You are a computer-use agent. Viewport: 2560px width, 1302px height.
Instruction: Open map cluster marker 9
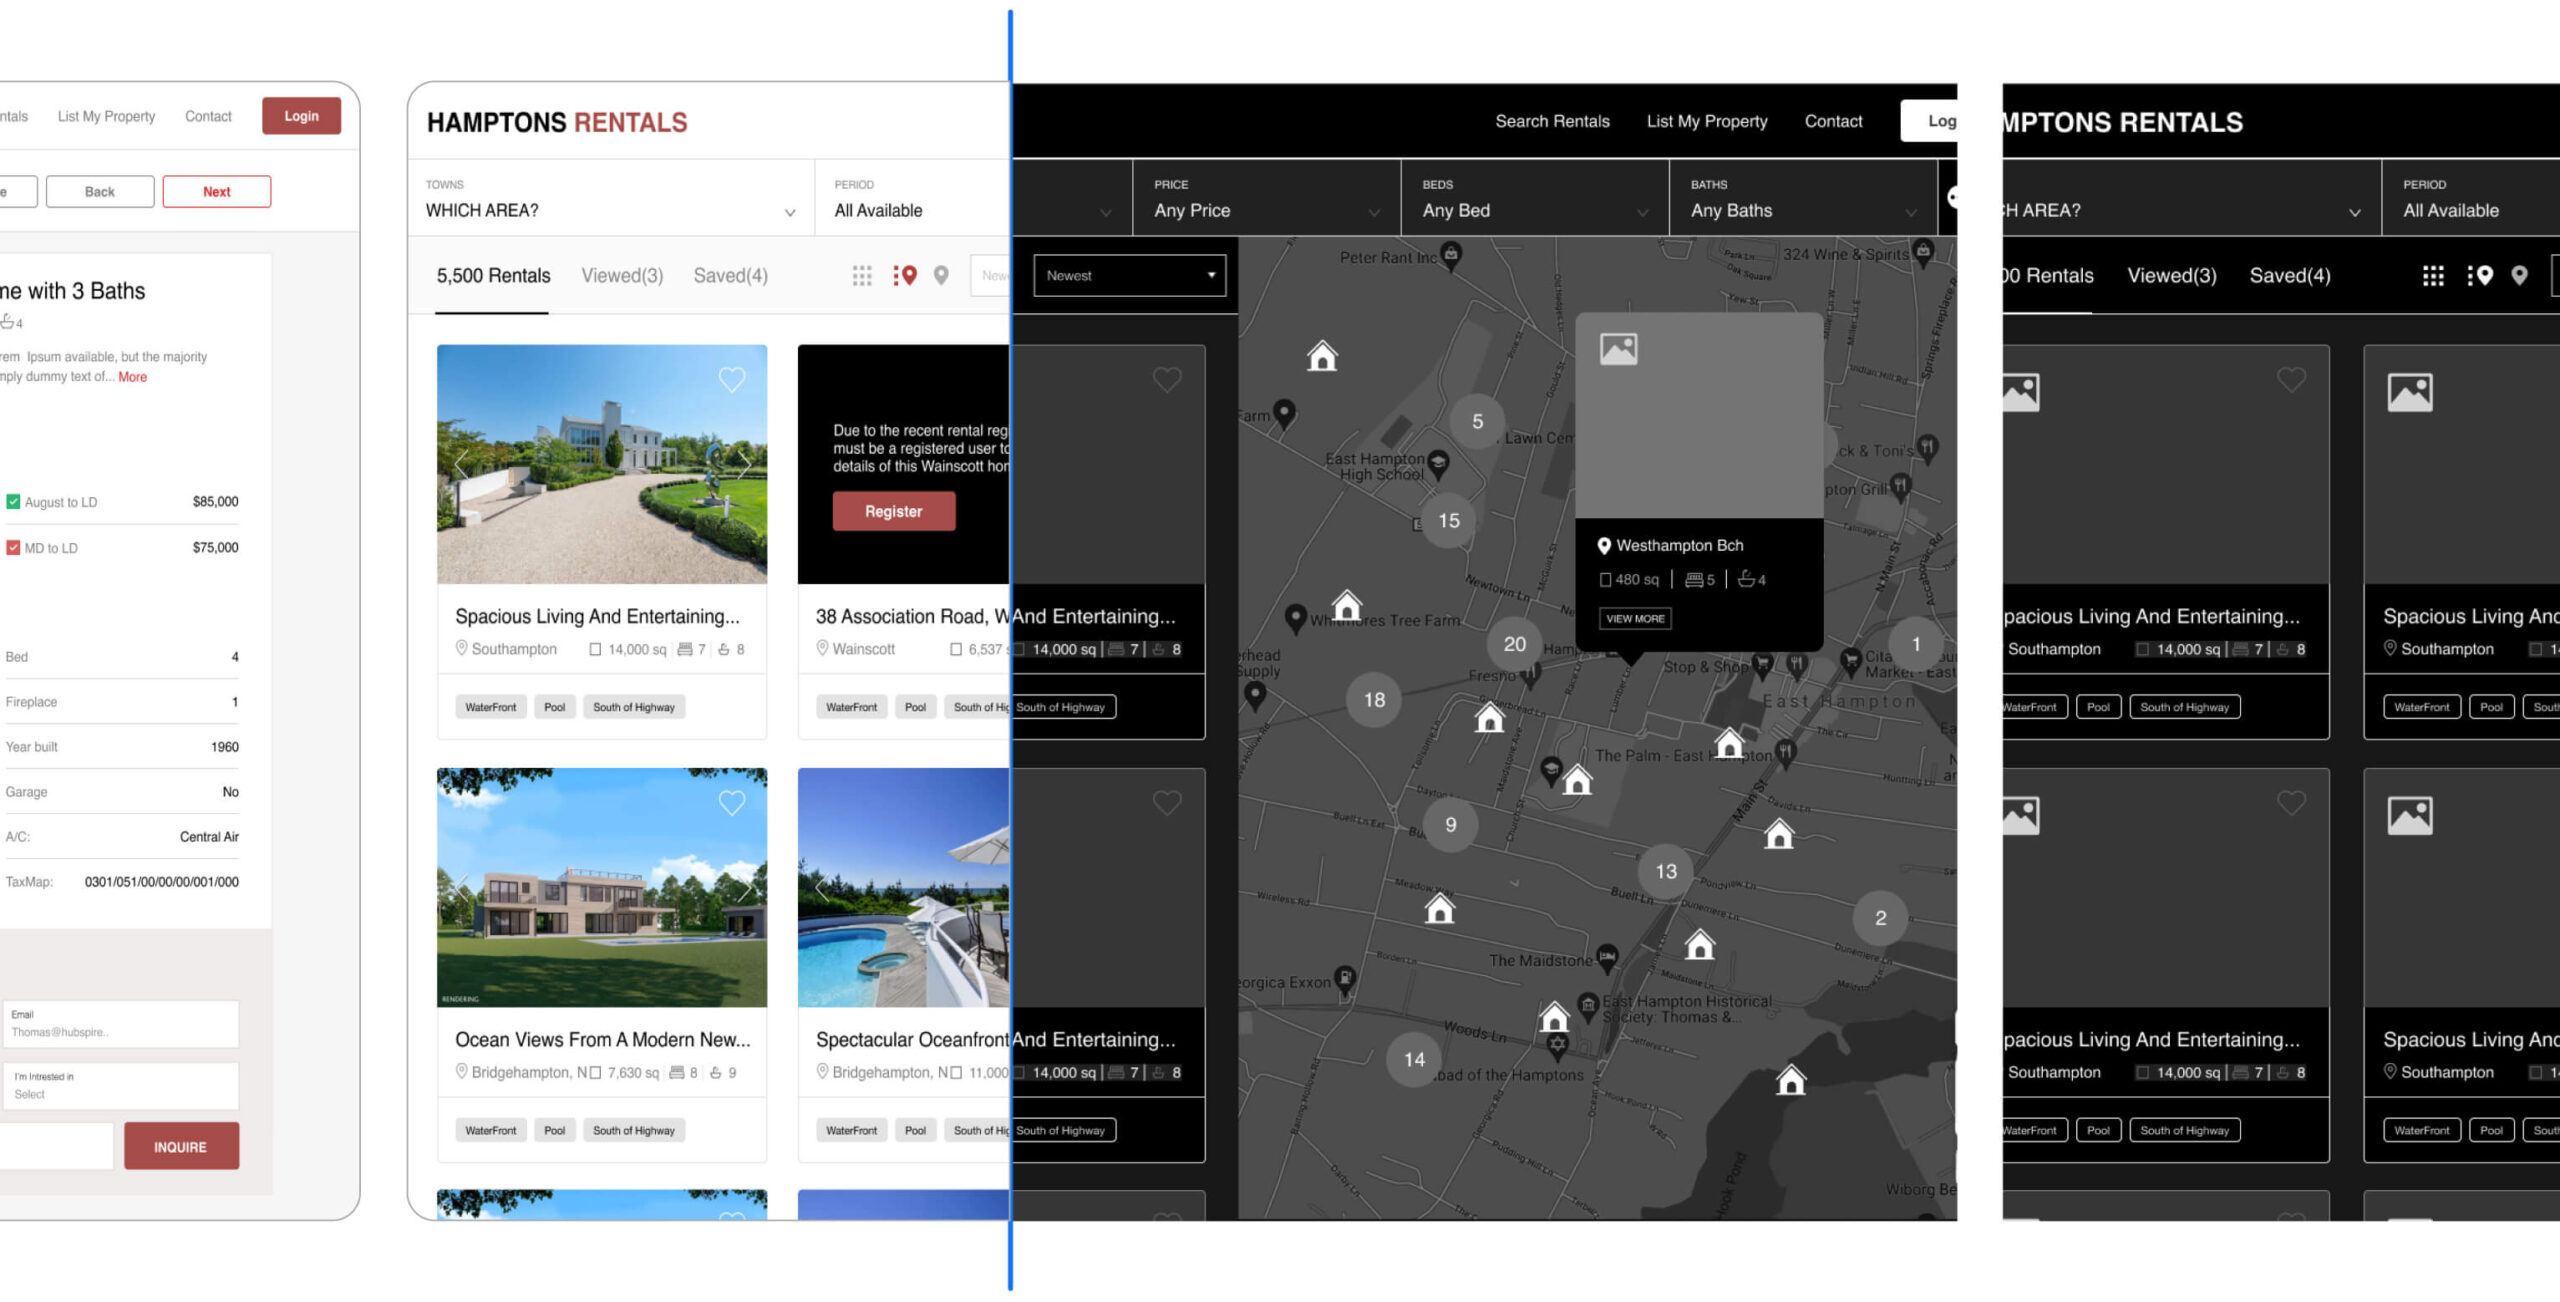tap(1451, 825)
